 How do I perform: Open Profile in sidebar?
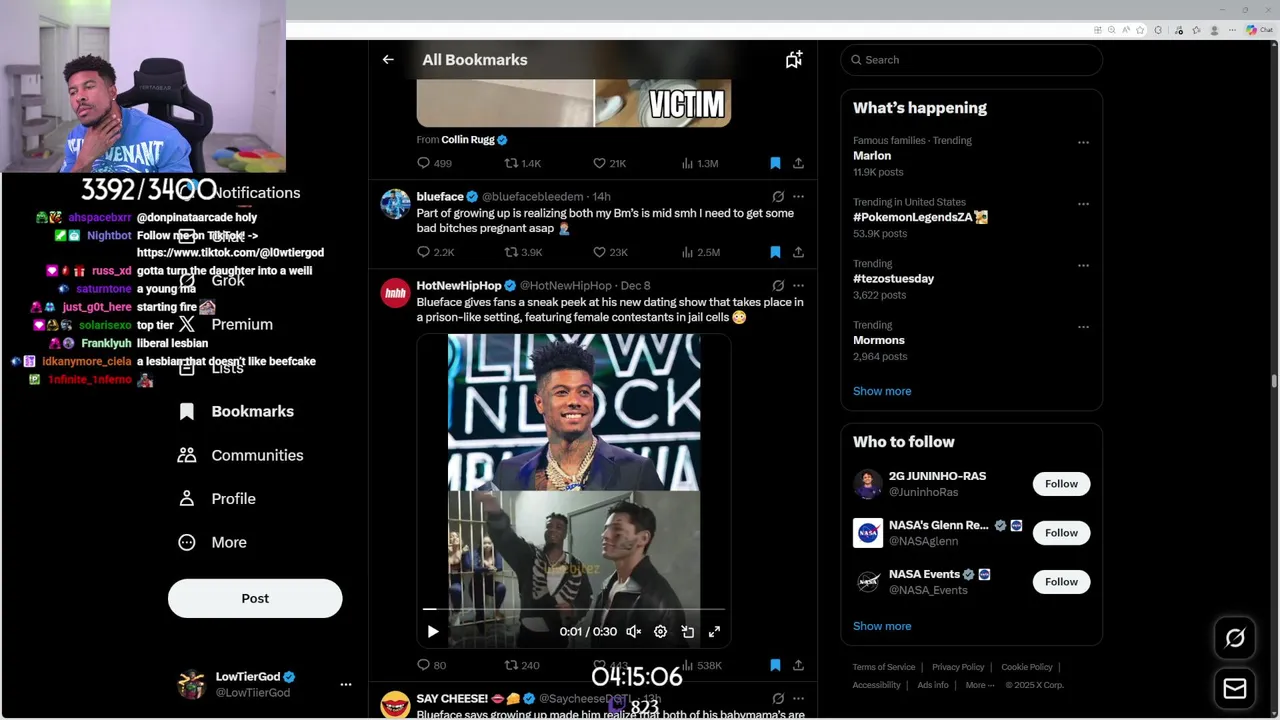[217, 499]
